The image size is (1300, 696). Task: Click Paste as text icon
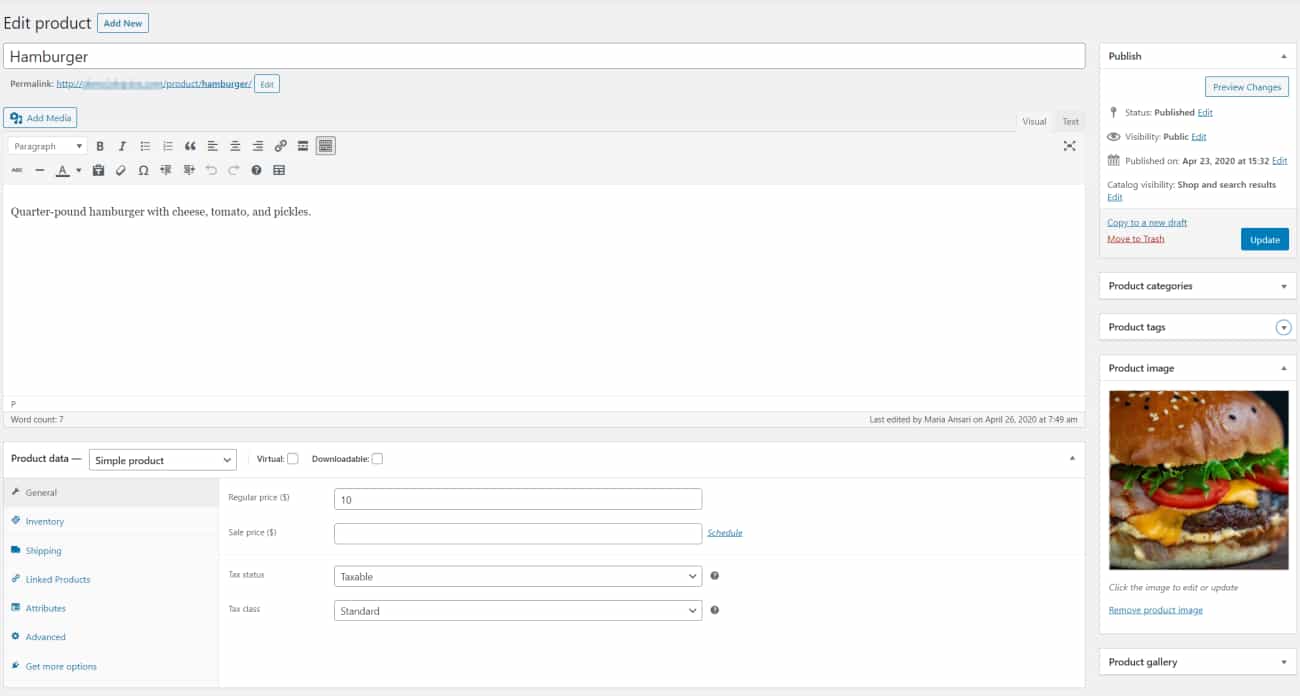click(98, 170)
